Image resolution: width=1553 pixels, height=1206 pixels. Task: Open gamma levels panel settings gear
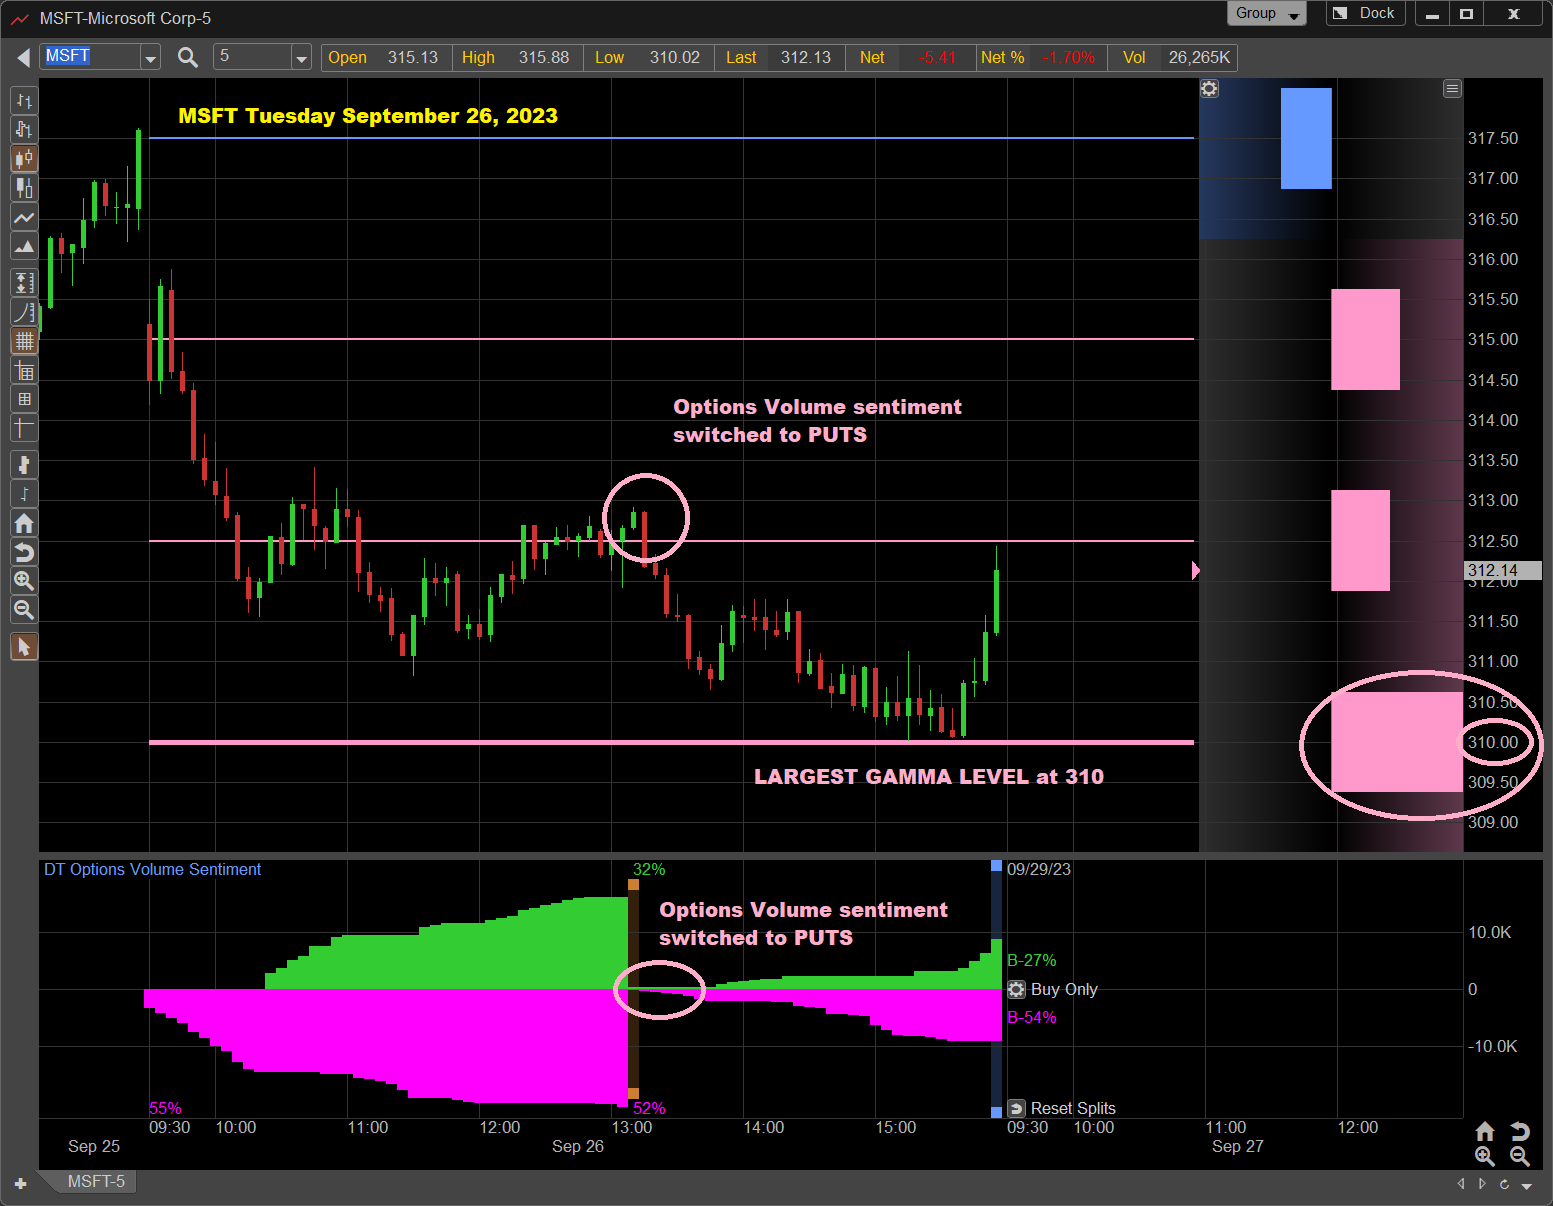pyautogui.click(x=1209, y=89)
